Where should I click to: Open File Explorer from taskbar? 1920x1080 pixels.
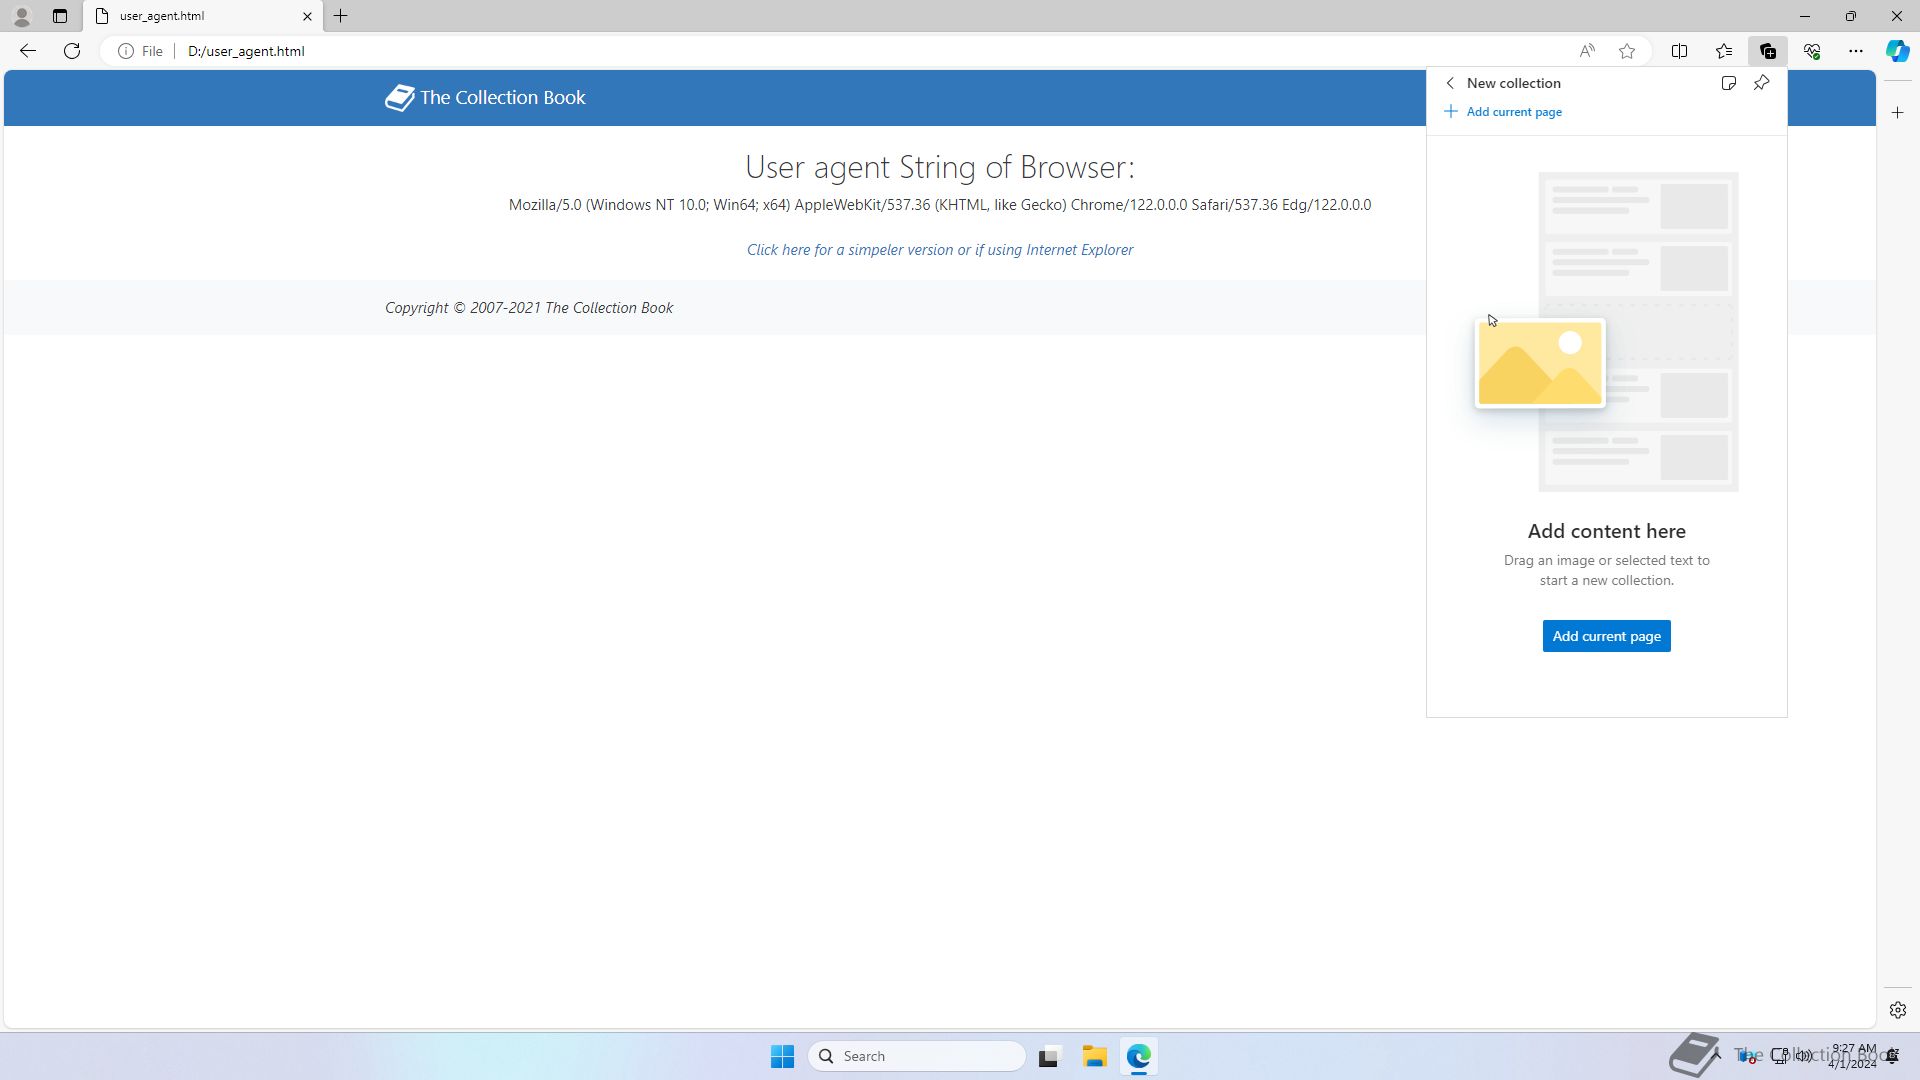tap(1094, 1056)
